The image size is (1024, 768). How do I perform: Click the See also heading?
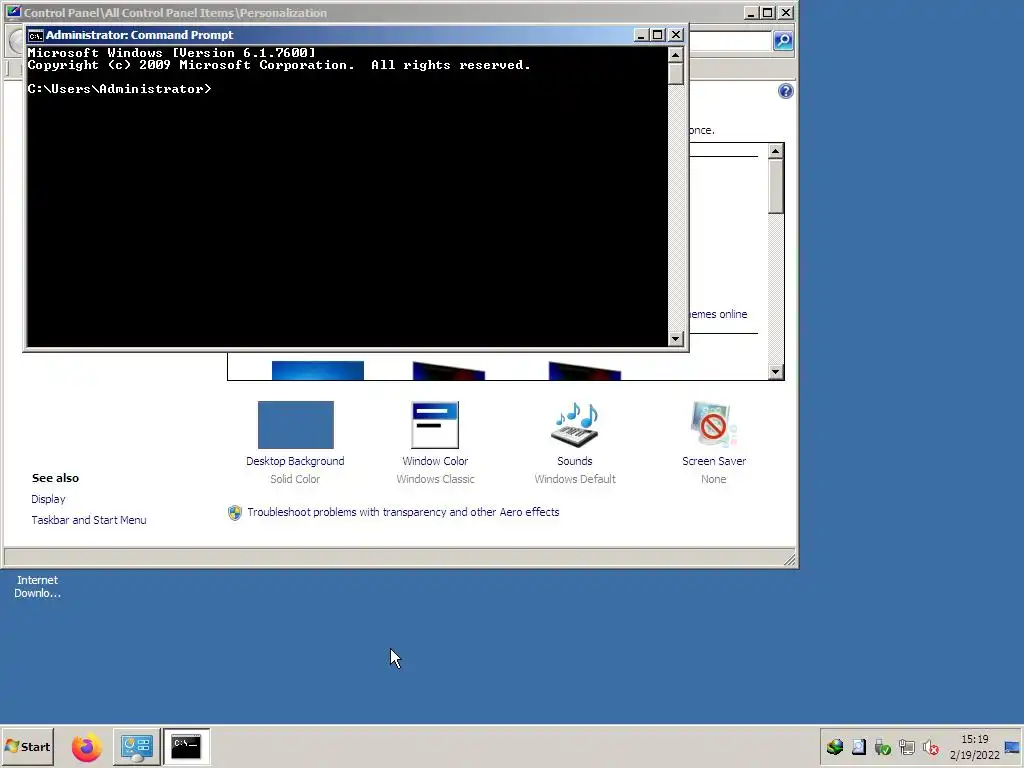click(x=56, y=478)
